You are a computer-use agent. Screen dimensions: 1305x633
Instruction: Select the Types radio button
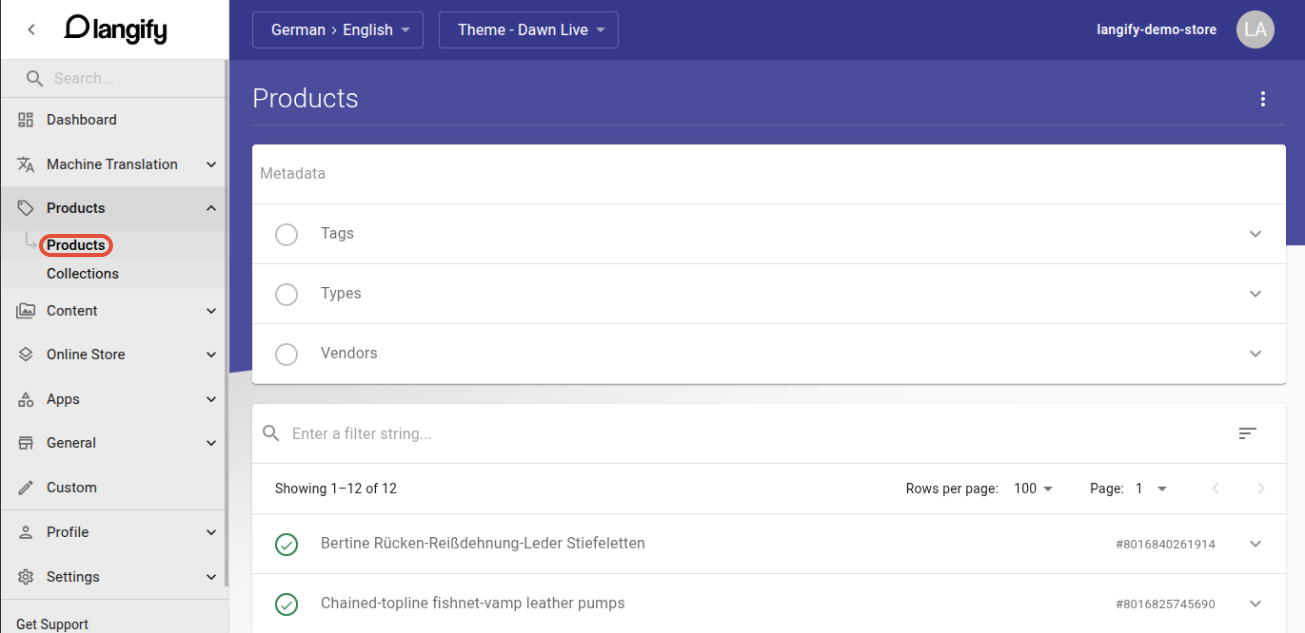(286, 294)
